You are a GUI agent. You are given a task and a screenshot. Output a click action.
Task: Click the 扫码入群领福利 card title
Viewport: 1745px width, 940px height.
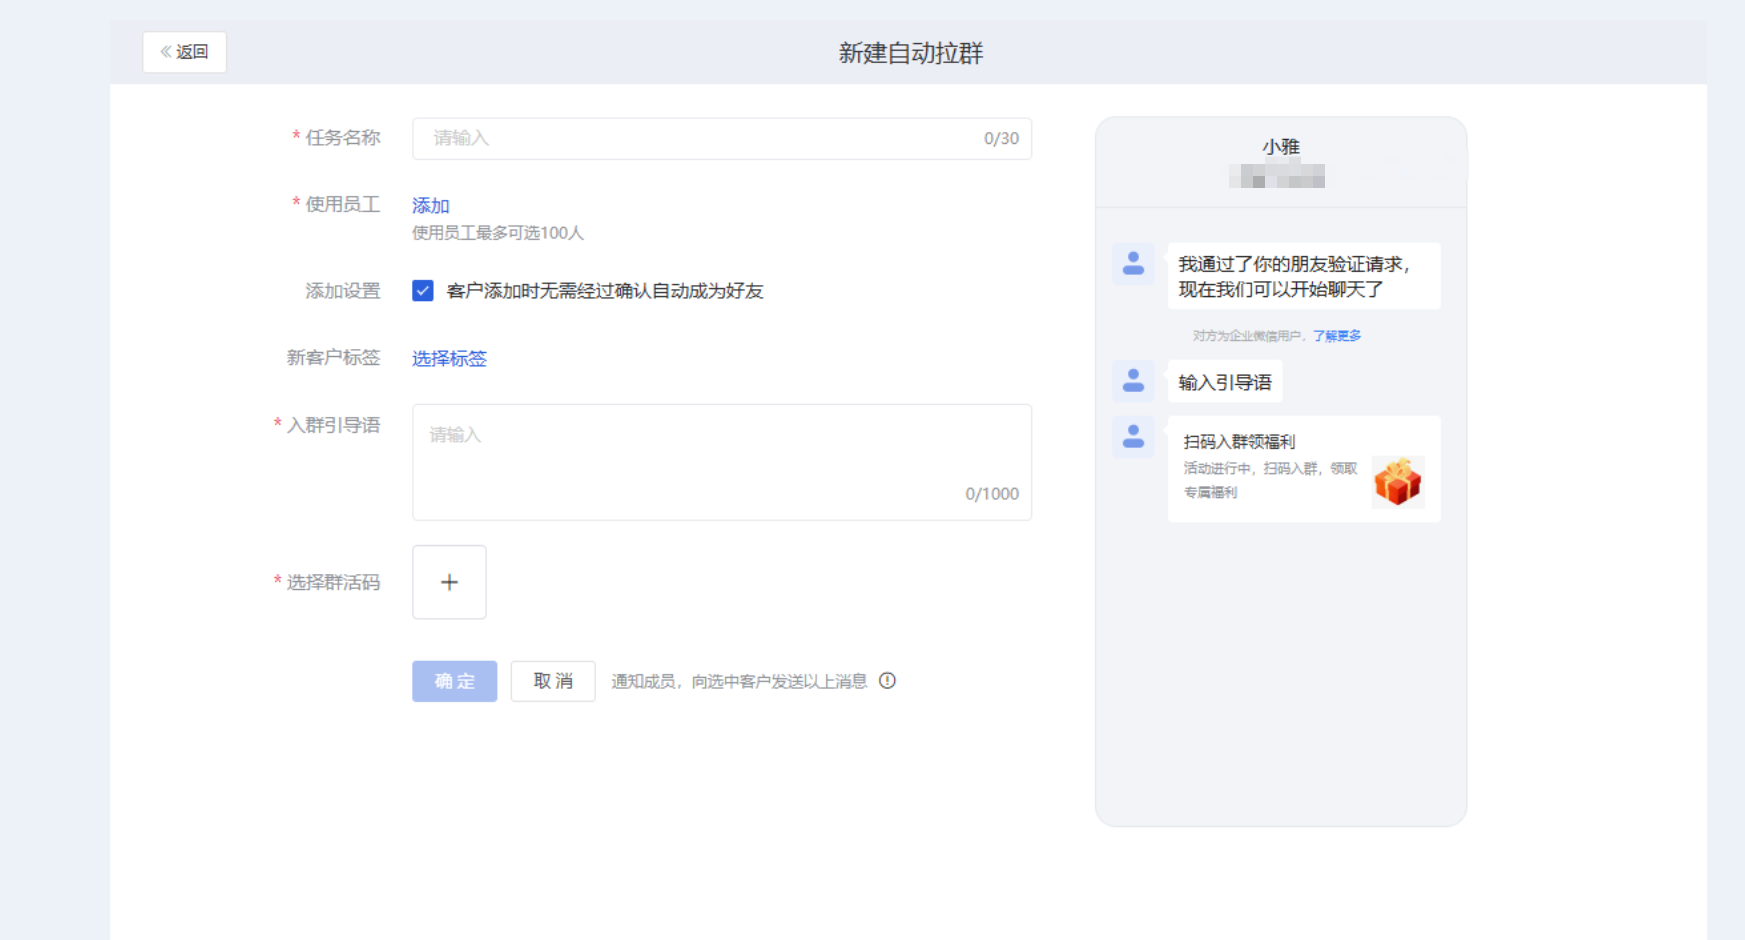coord(1239,442)
